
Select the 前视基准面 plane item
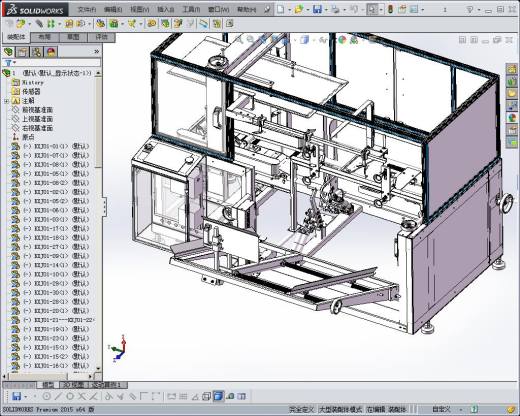tap(37, 110)
